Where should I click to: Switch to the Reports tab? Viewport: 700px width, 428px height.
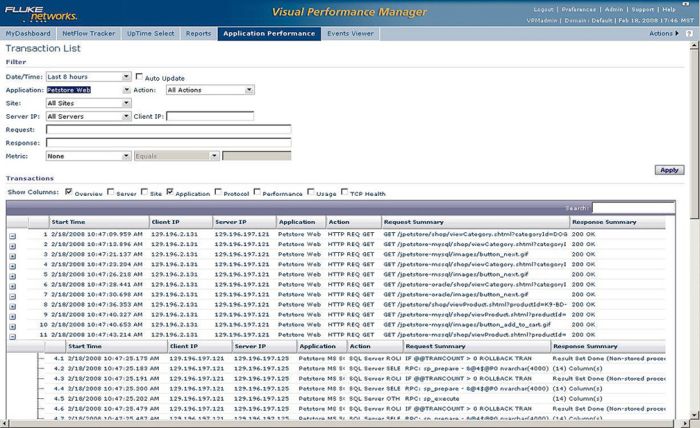click(x=198, y=33)
